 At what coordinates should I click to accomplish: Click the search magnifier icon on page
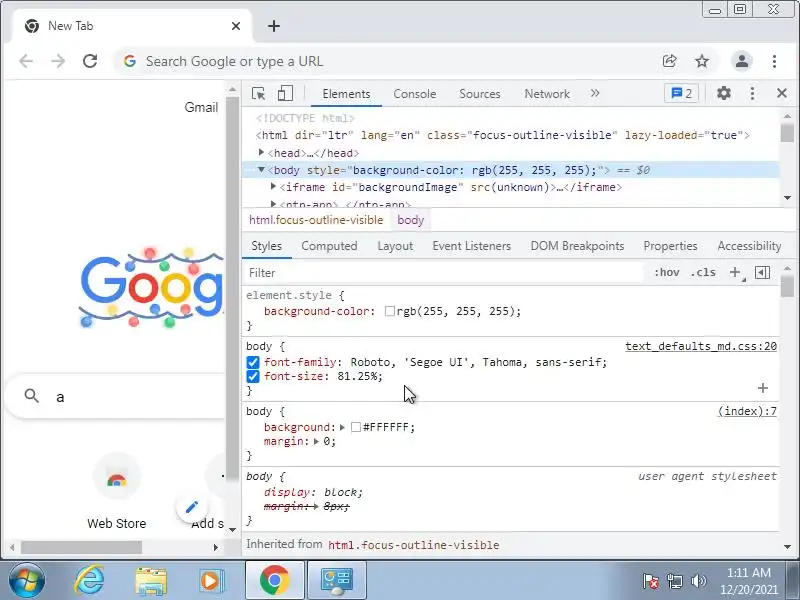32,395
